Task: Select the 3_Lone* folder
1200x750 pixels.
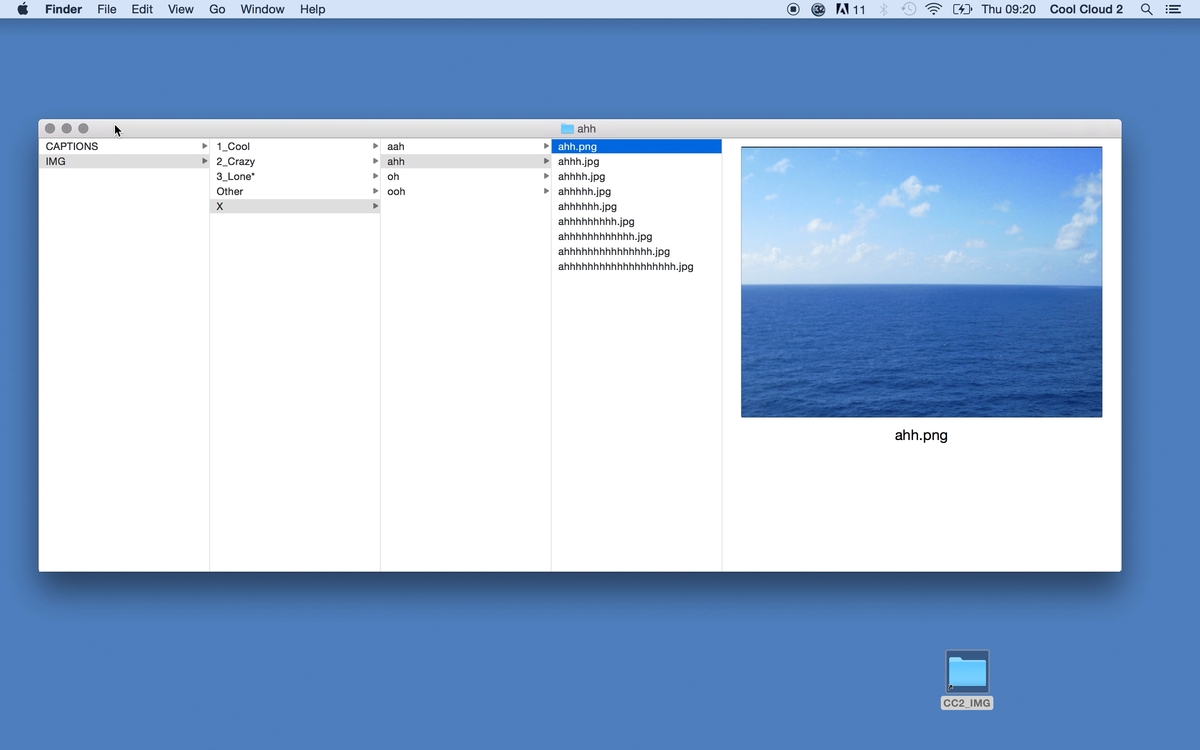Action: click(x=236, y=176)
